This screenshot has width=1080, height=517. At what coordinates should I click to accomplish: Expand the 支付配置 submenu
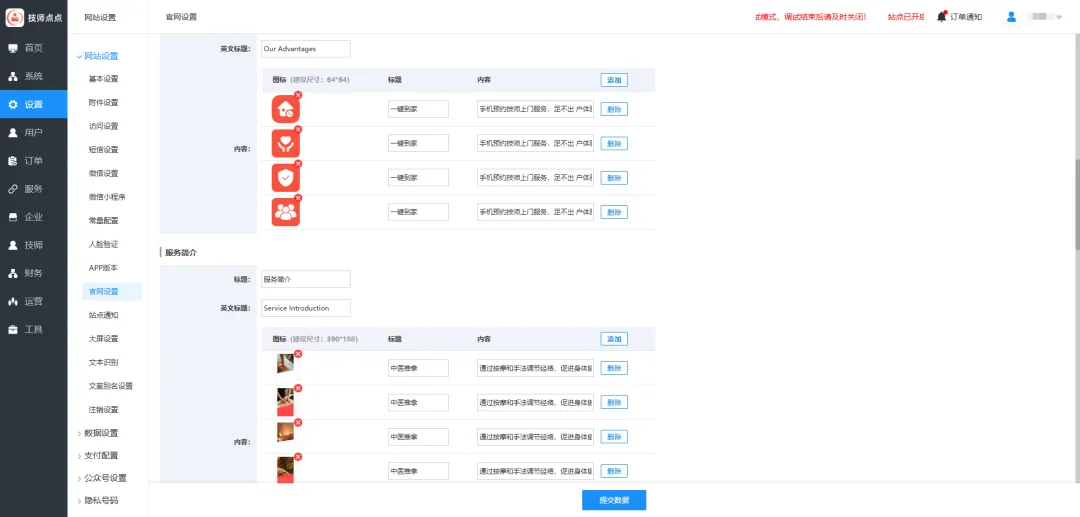tap(100, 455)
